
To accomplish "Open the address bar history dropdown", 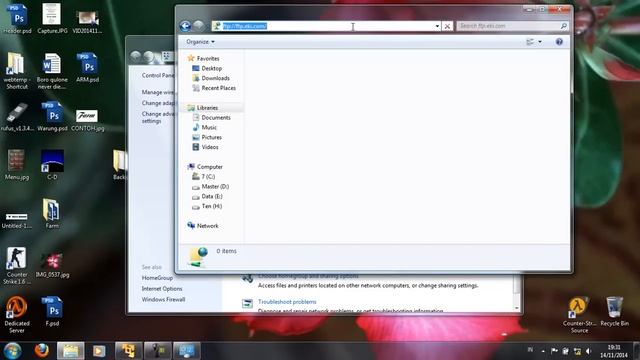I will click(437, 26).
